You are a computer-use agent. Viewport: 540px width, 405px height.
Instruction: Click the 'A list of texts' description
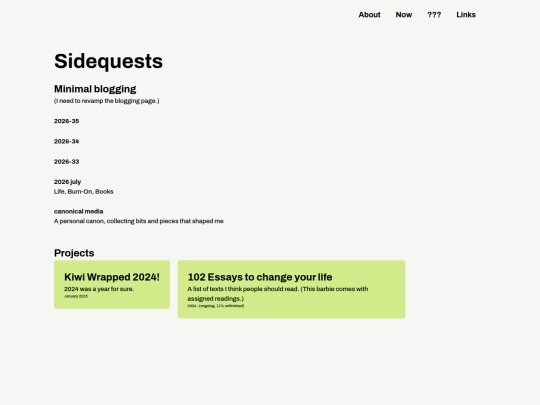[278, 294]
